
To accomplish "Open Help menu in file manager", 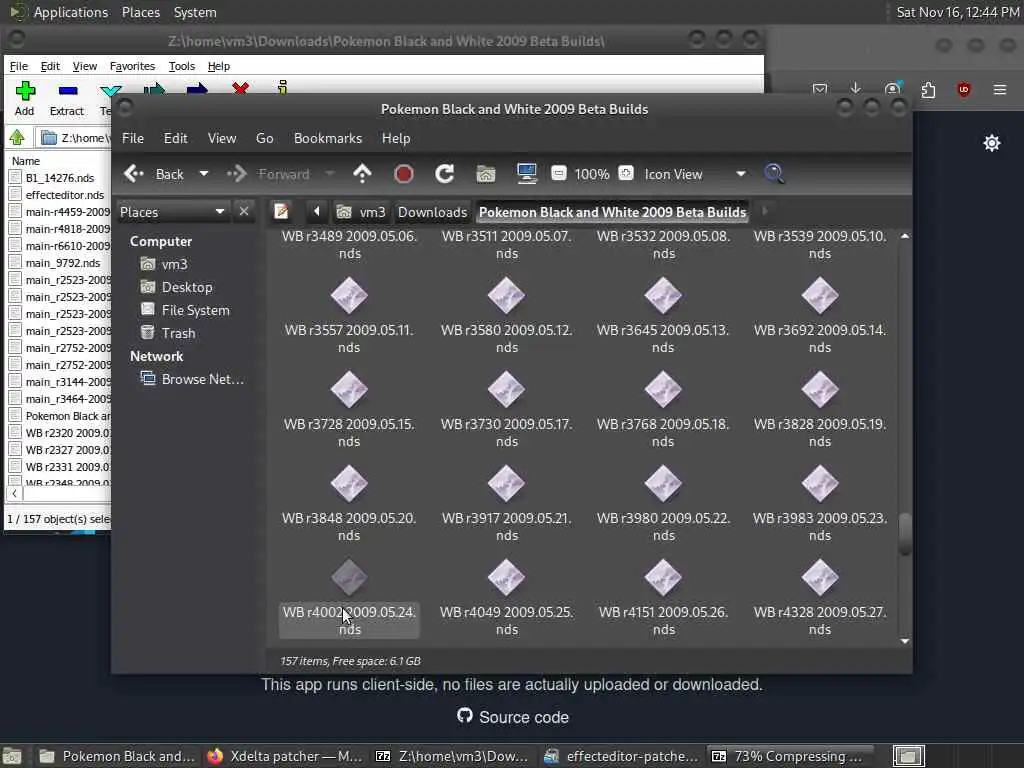I will (396, 138).
